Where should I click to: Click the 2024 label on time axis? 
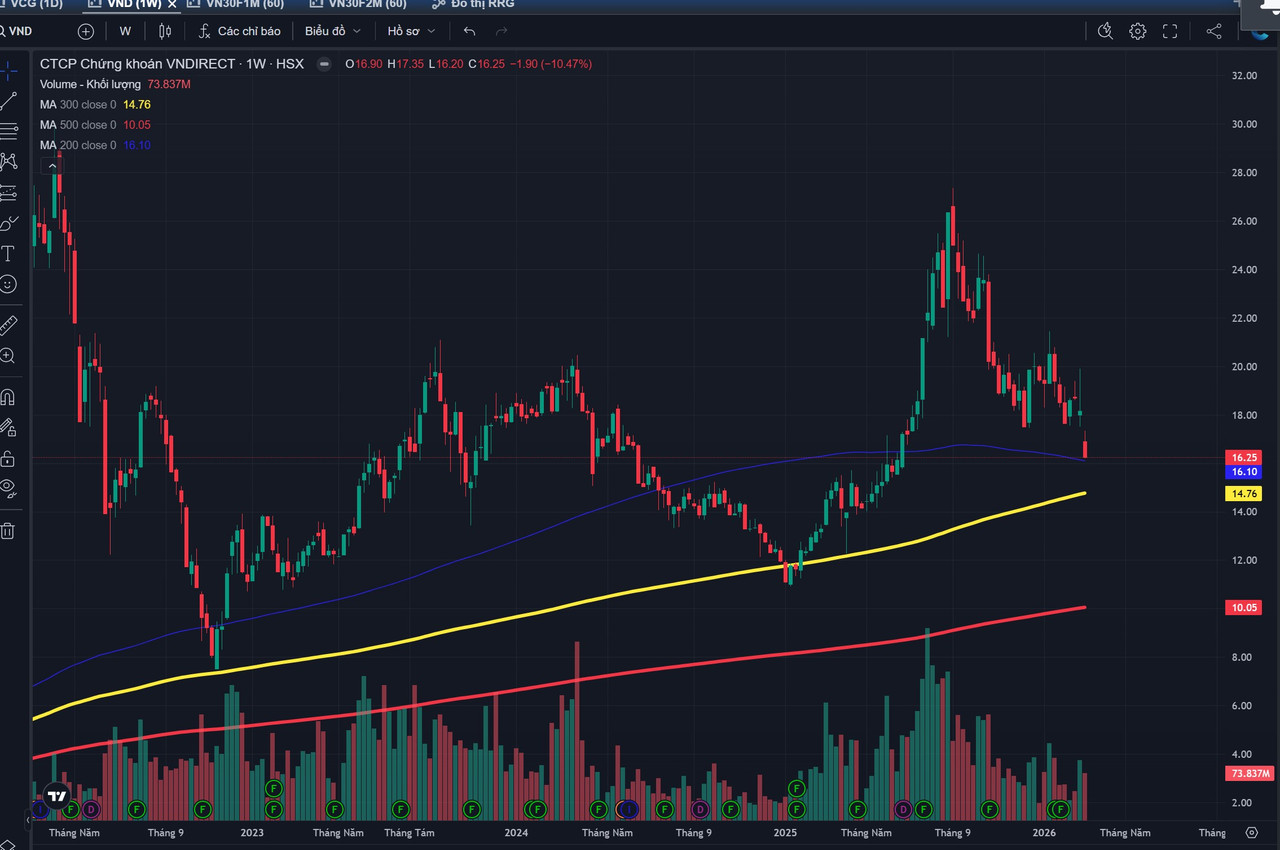516,832
